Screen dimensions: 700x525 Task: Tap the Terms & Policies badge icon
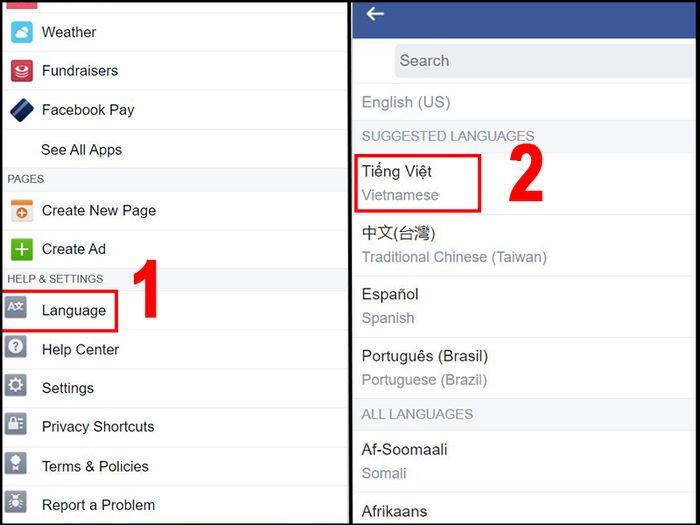[x=16, y=463]
